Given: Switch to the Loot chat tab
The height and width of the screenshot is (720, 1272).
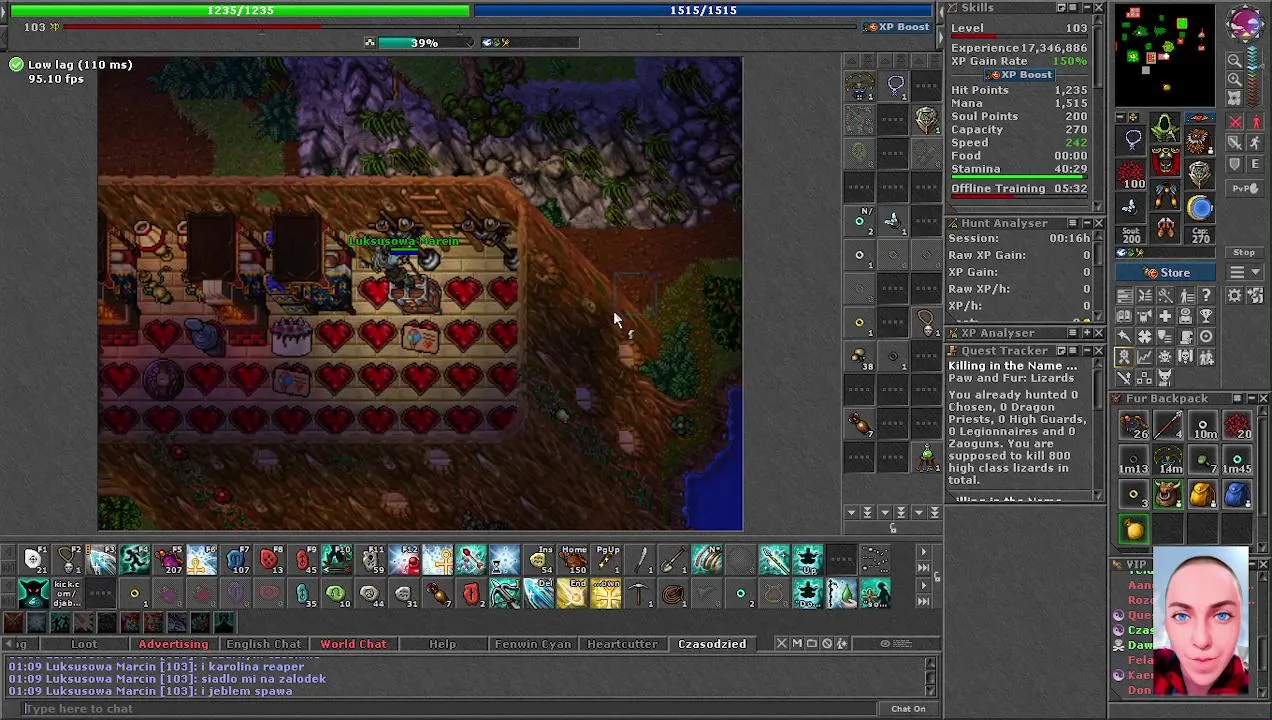Looking at the screenshot, I should coord(84,644).
